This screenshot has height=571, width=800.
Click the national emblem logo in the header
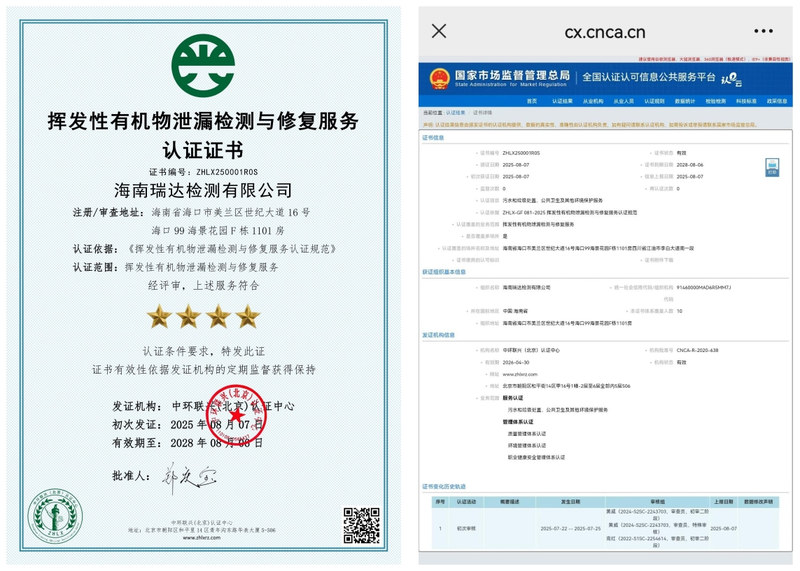(x=439, y=79)
